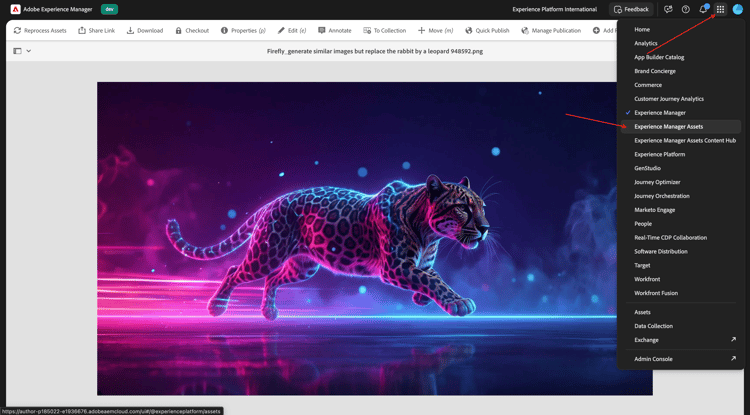Viewport: 750px width, 415px height.
Task: Open Properties via the info icon
Action: [224, 31]
